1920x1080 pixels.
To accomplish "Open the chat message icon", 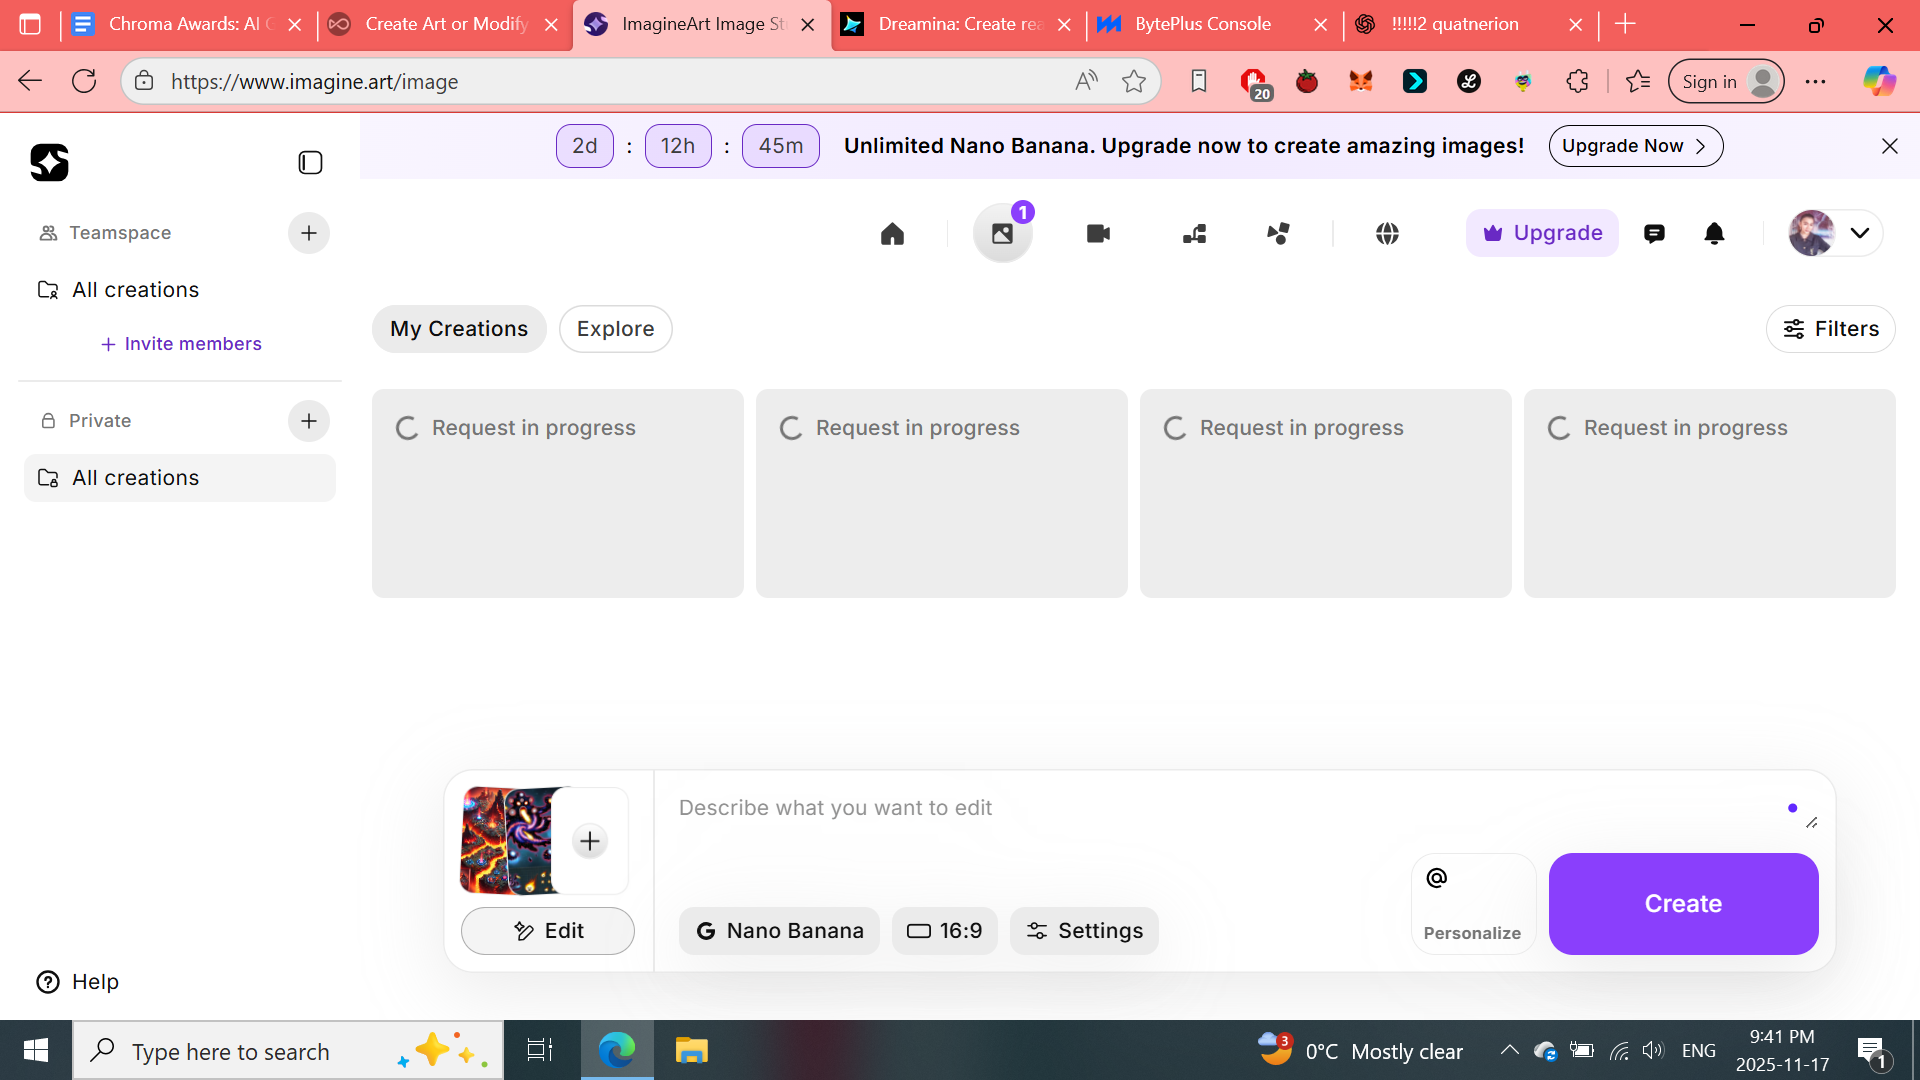I will [1654, 234].
